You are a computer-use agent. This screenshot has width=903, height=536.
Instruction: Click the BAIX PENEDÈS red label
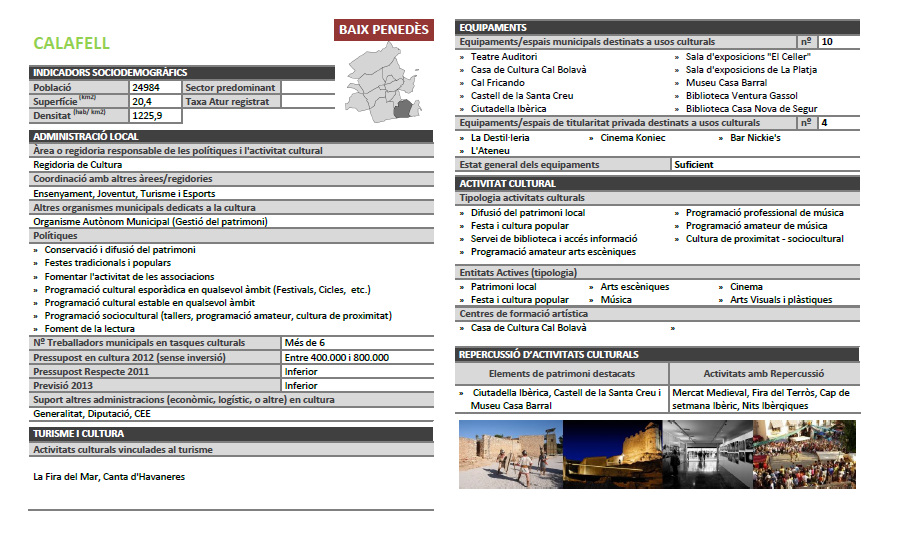click(384, 30)
